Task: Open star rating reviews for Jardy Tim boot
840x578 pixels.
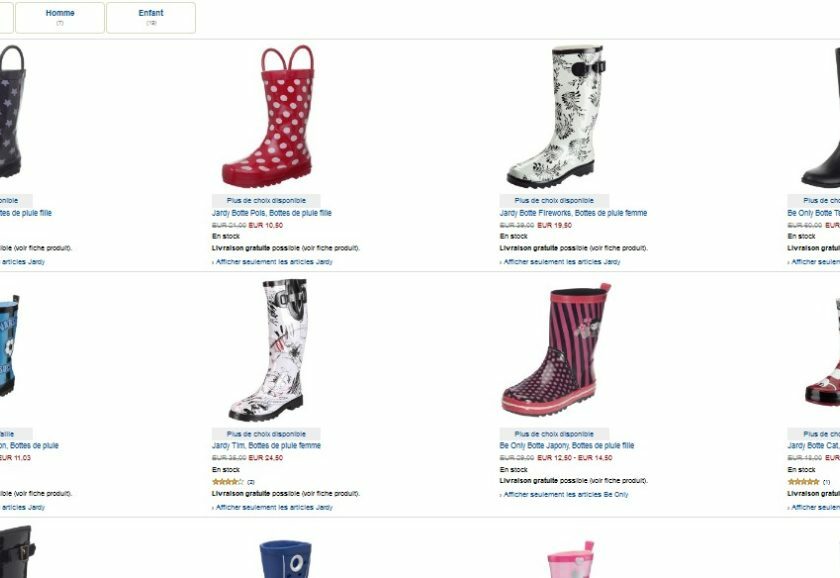Action: pos(233,482)
